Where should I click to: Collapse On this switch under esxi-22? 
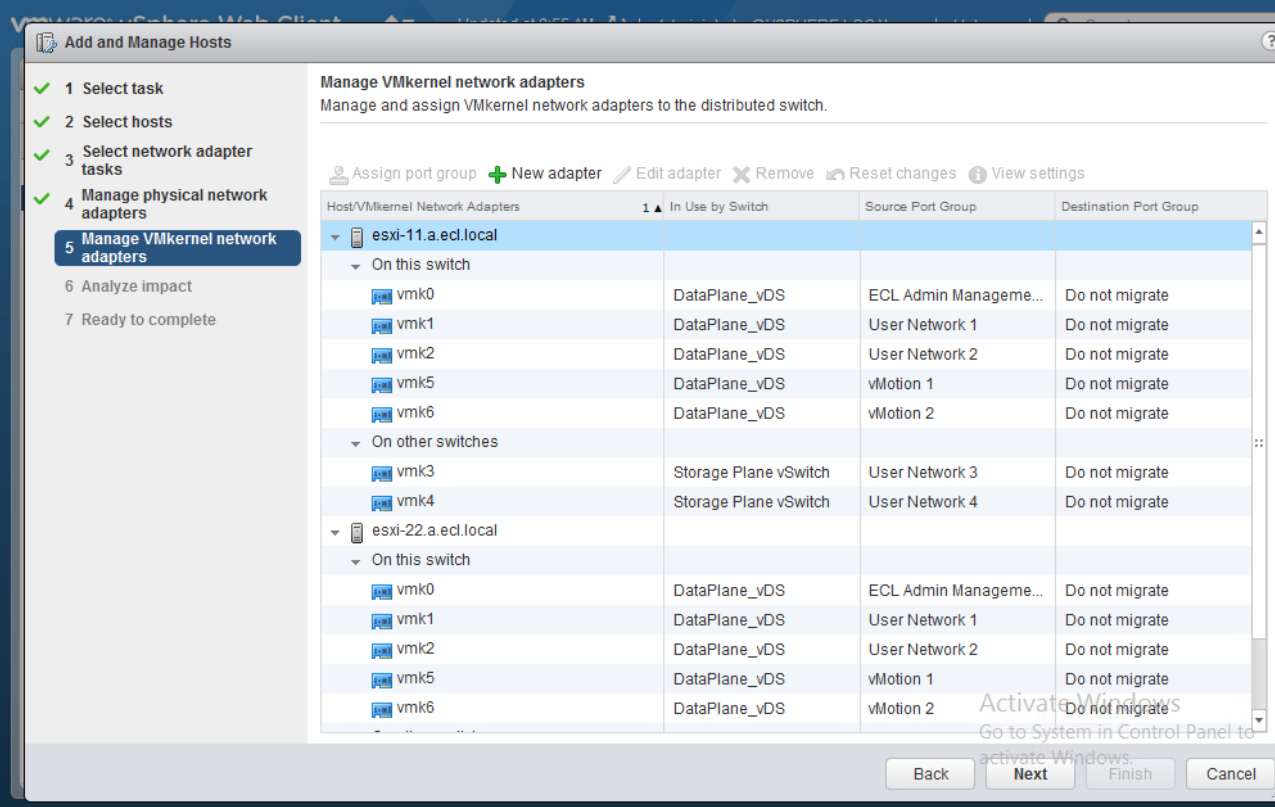(x=356, y=562)
